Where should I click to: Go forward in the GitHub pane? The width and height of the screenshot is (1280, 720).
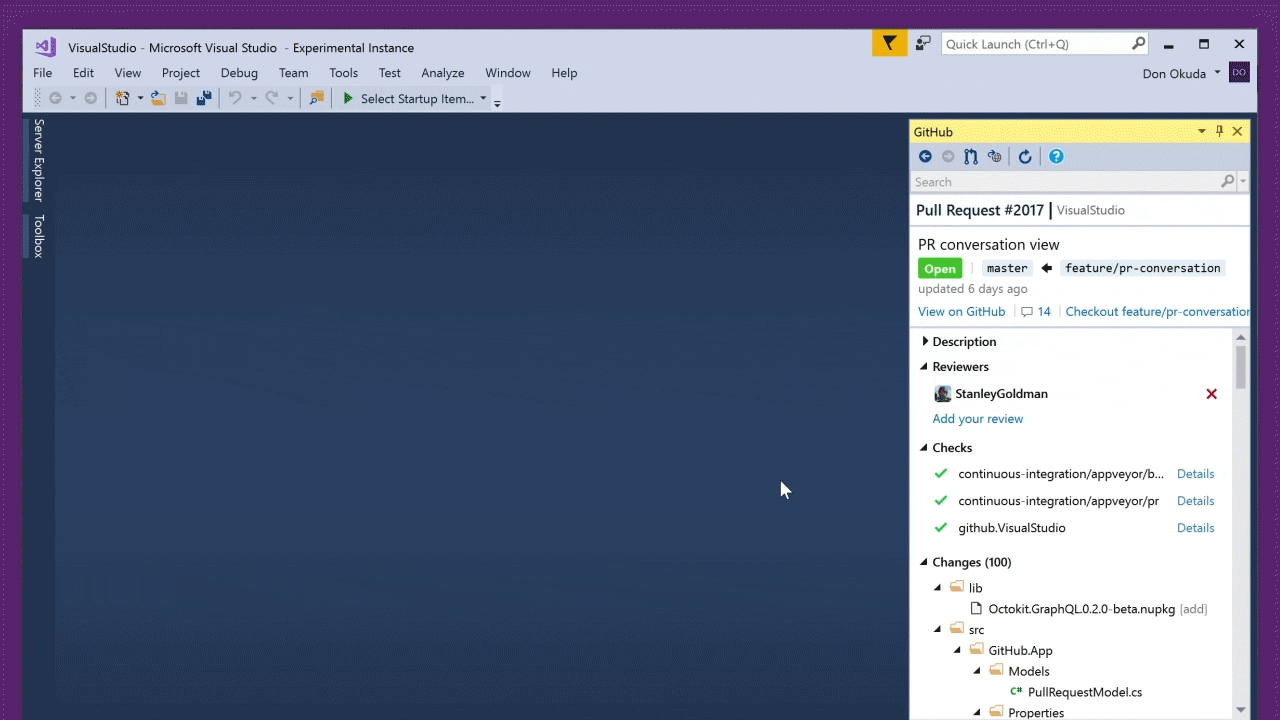coord(948,156)
